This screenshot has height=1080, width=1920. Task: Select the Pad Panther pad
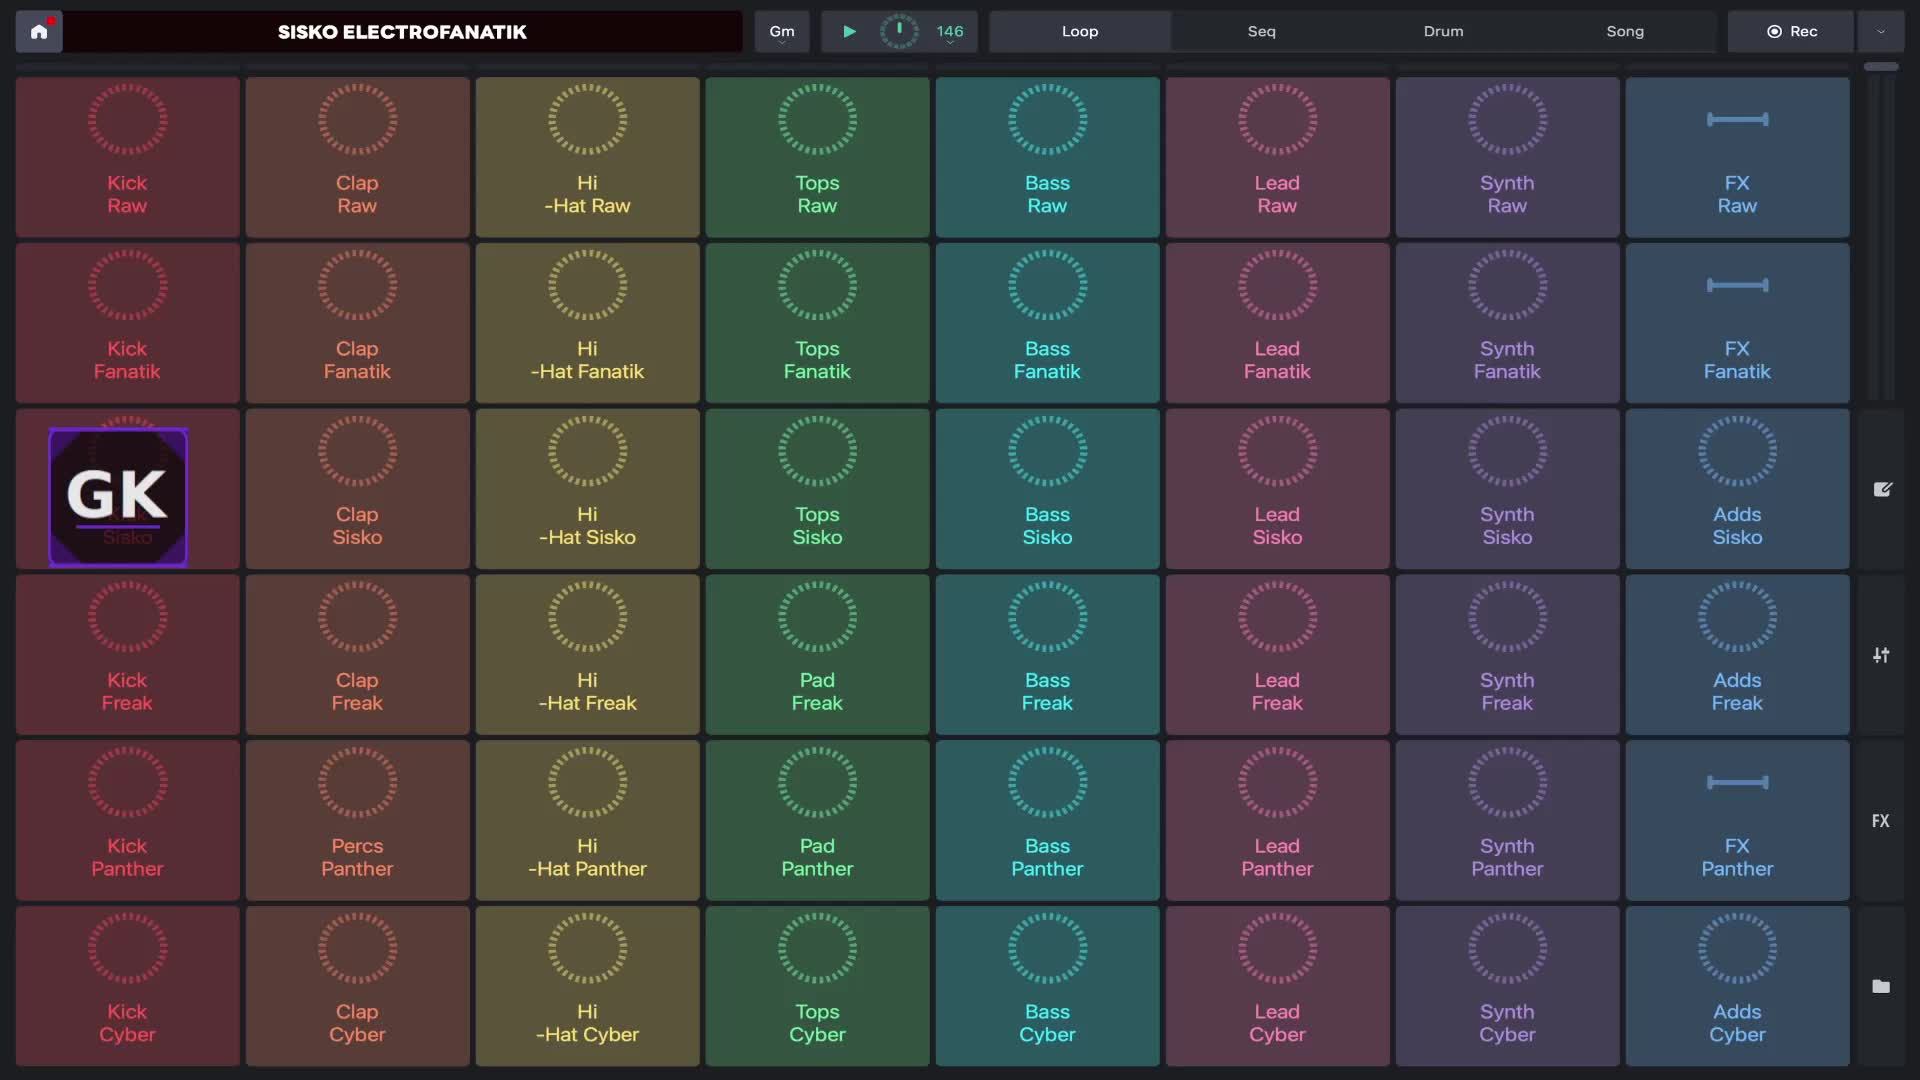pyautogui.click(x=818, y=821)
